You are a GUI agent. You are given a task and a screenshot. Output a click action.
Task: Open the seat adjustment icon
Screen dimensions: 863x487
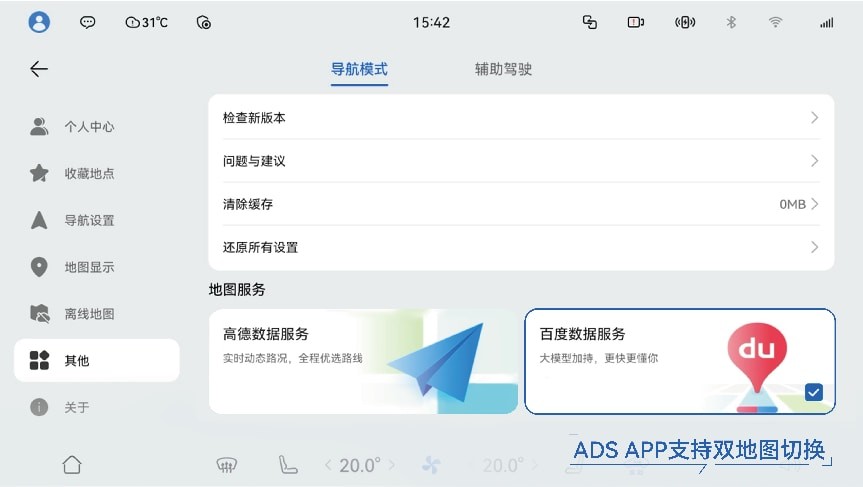point(287,465)
